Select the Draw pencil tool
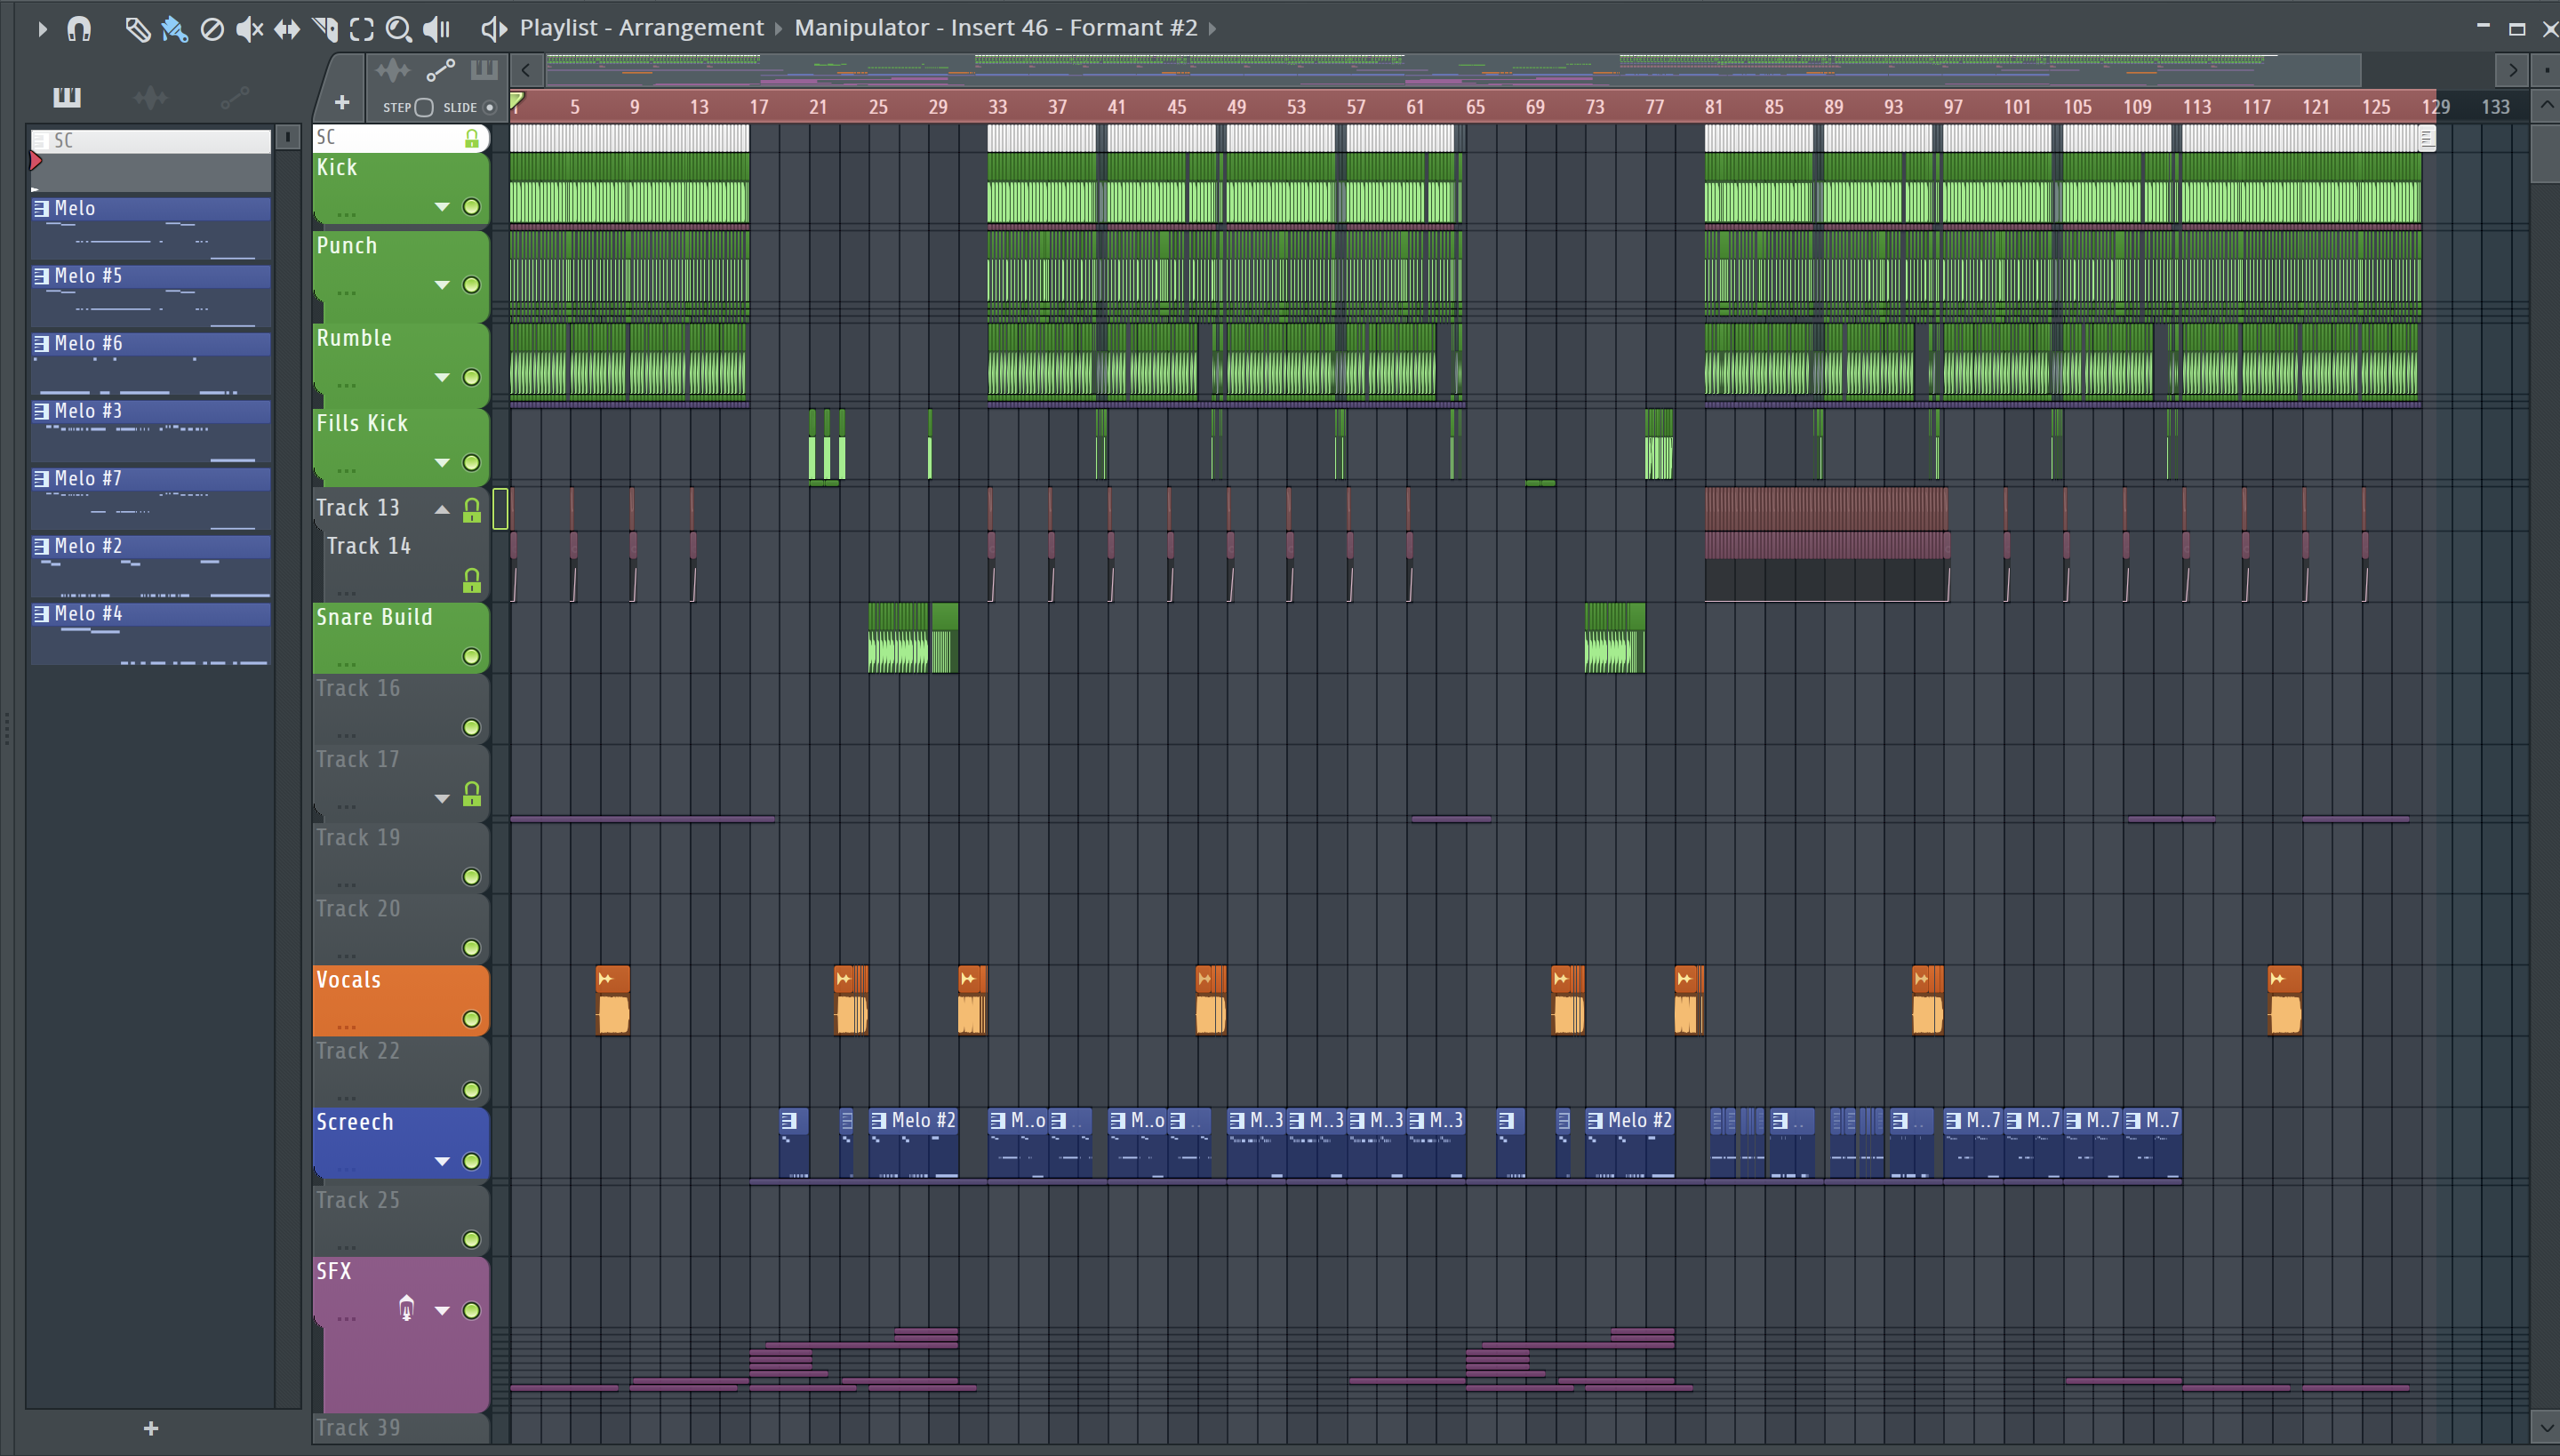 point(137,29)
